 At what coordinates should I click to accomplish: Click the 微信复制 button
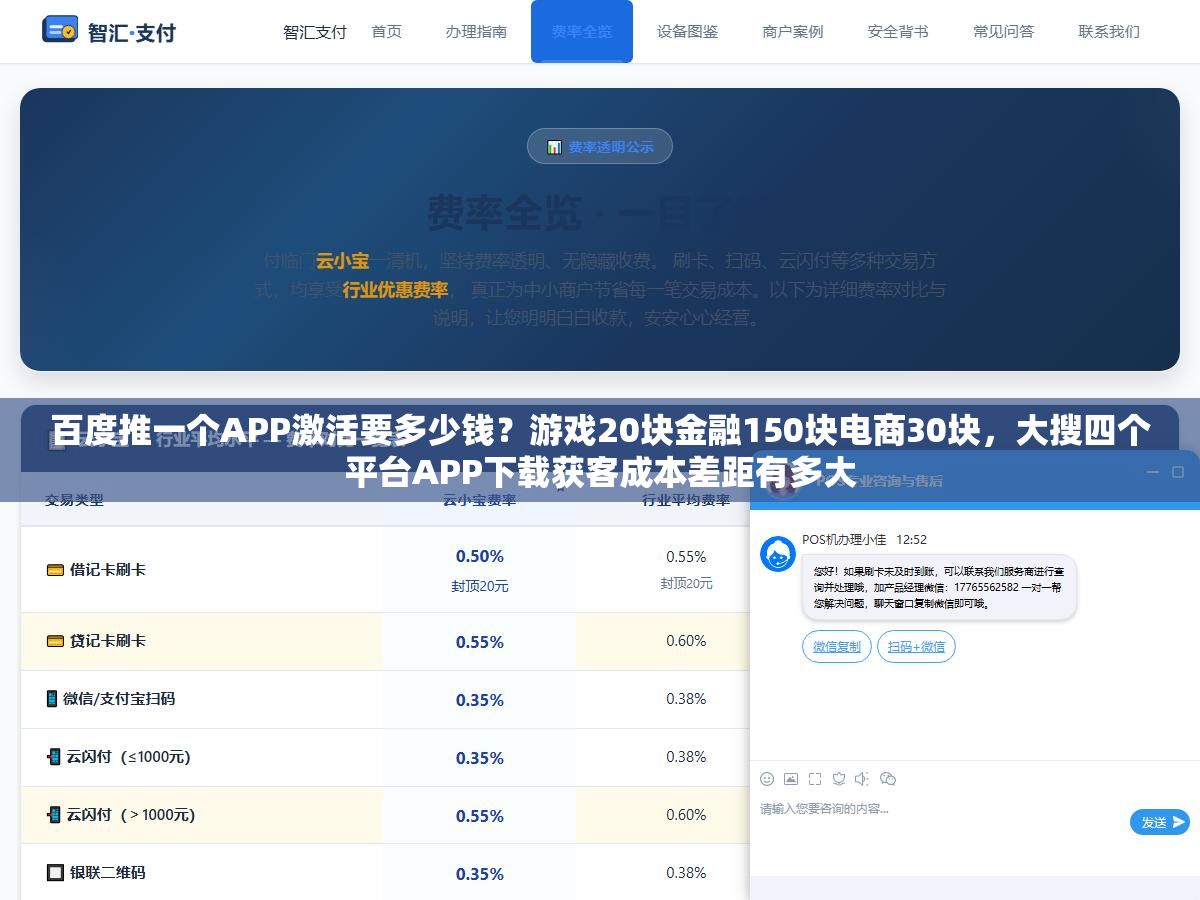pyautogui.click(x=837, y=647)
